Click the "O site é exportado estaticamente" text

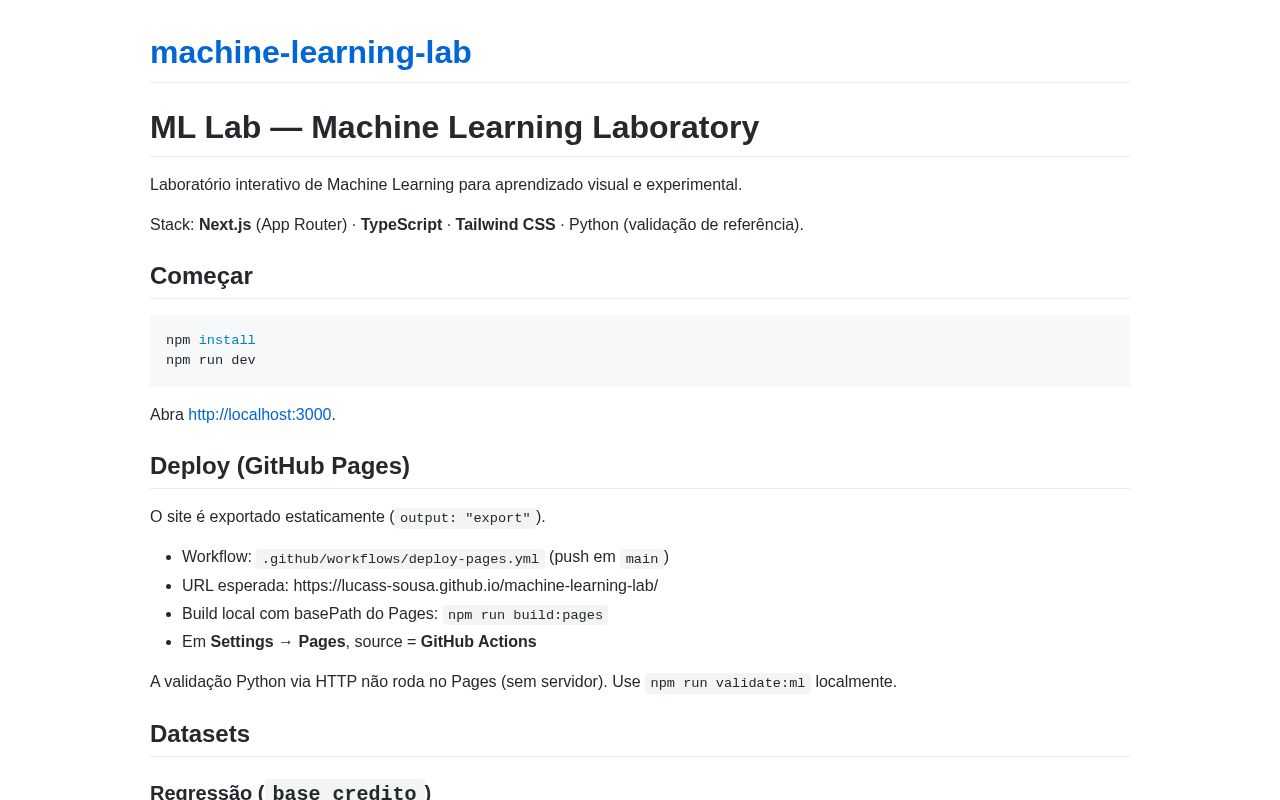coord(267,517)
